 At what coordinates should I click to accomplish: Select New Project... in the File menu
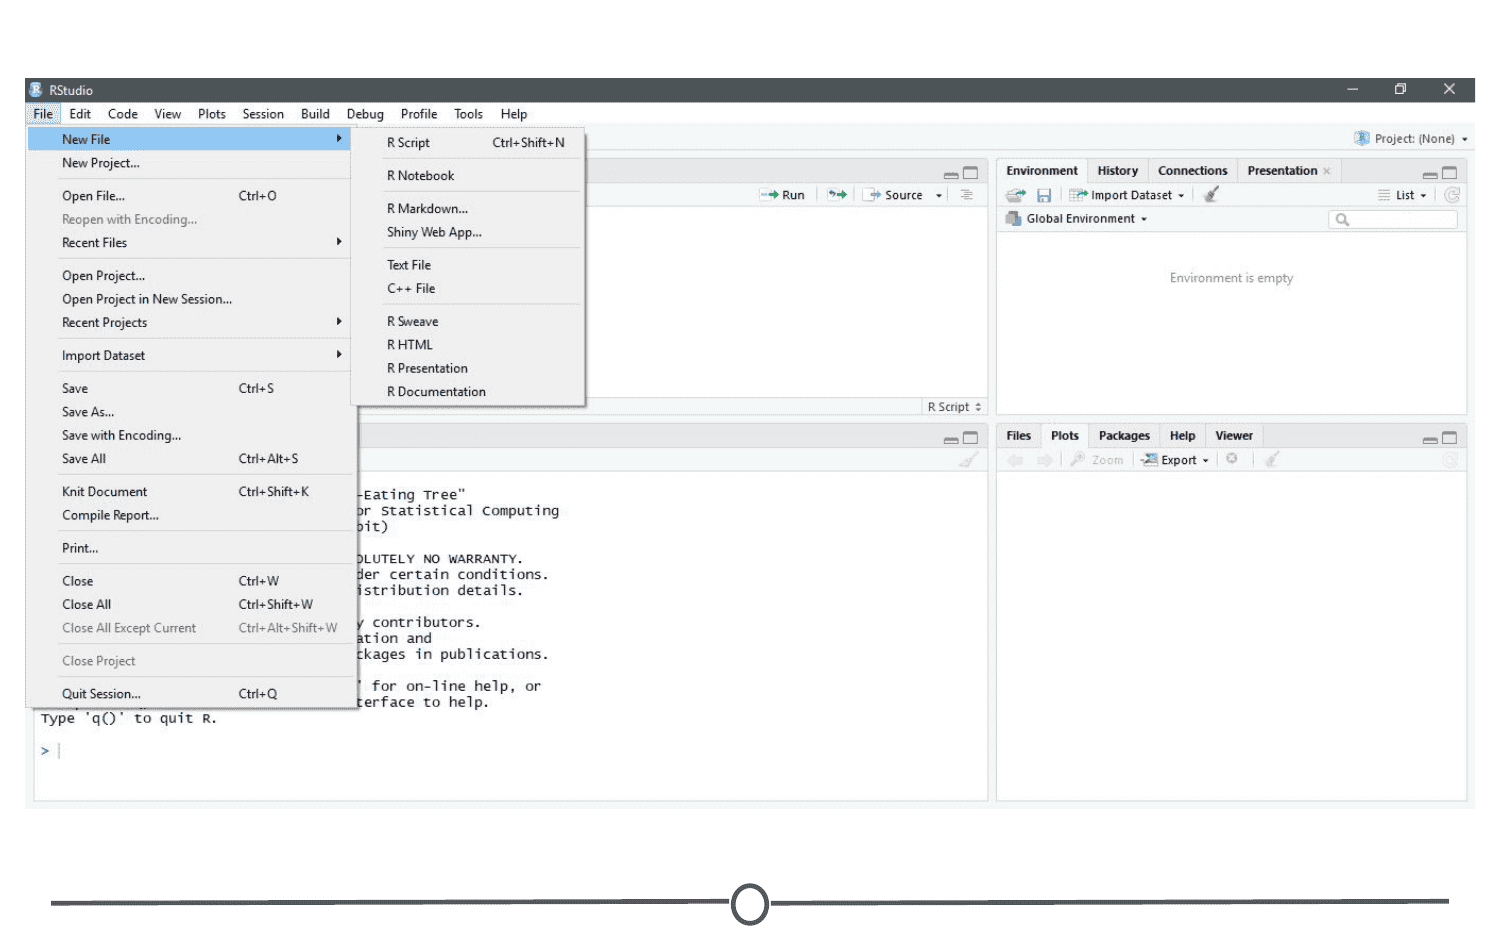point(189,163)
